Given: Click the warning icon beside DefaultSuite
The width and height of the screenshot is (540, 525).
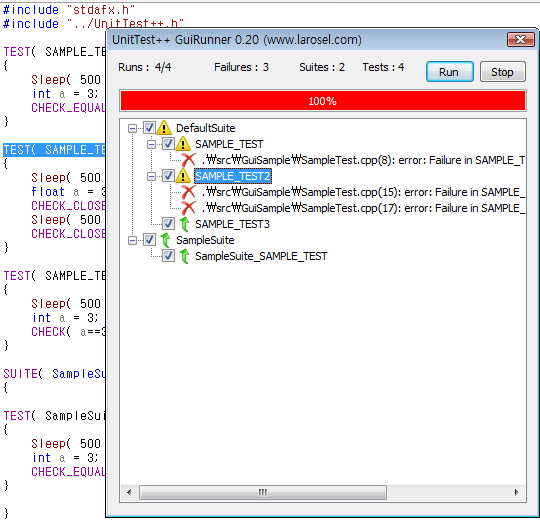Looking at the screenshot, I should [x=164, y=128].
